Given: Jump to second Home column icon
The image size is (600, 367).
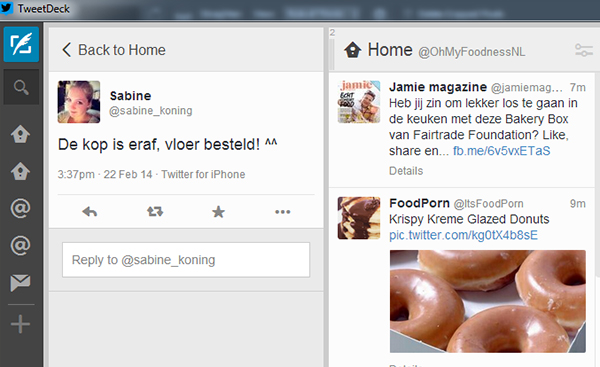Looking at the screenshot, I should click(20, 171).
